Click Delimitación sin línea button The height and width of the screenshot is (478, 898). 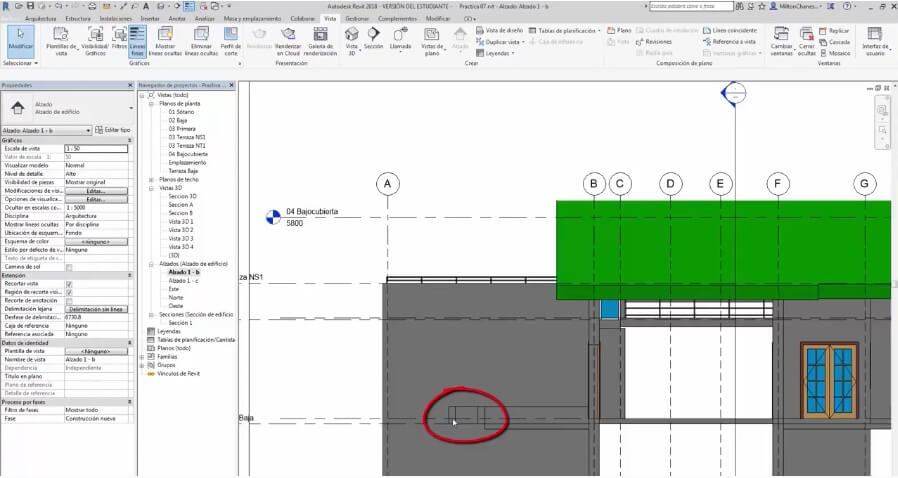click(97, 309)
